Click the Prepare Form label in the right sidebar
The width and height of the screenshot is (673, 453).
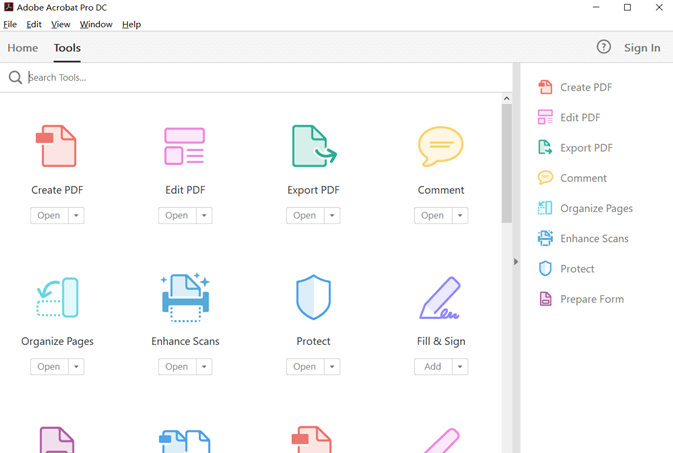tap(592, 299)
